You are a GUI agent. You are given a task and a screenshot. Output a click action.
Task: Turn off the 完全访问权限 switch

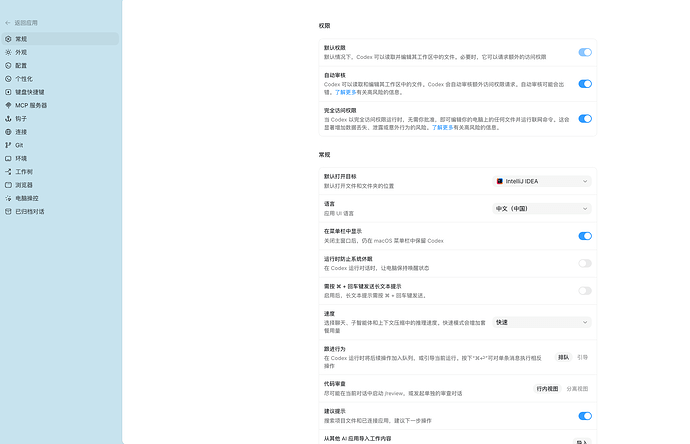coord(585,119)
